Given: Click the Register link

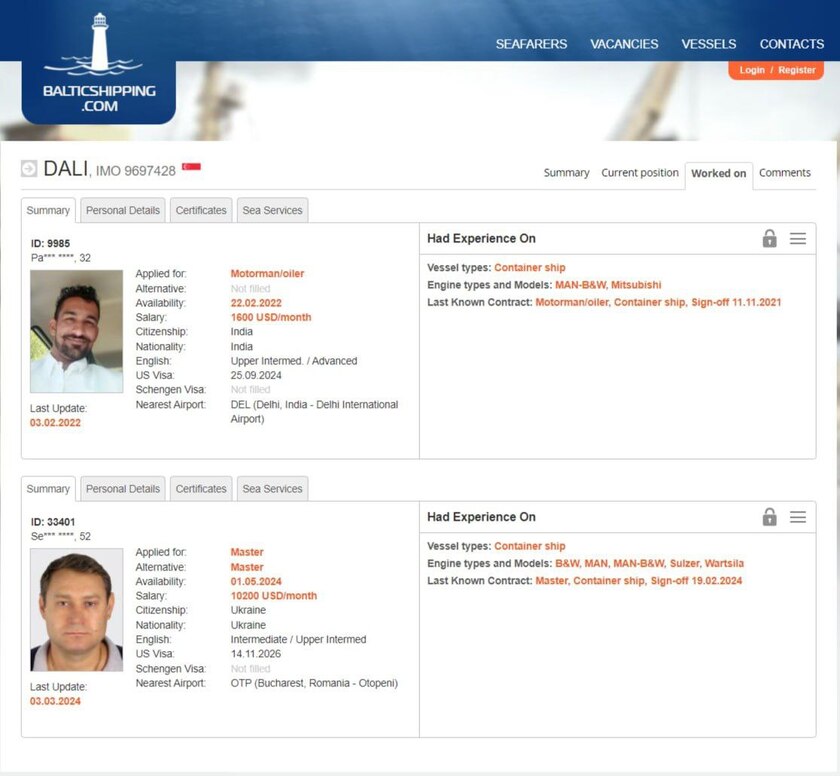Looking at the screenshot, I should pyautogui.click(x=797, y=70).
